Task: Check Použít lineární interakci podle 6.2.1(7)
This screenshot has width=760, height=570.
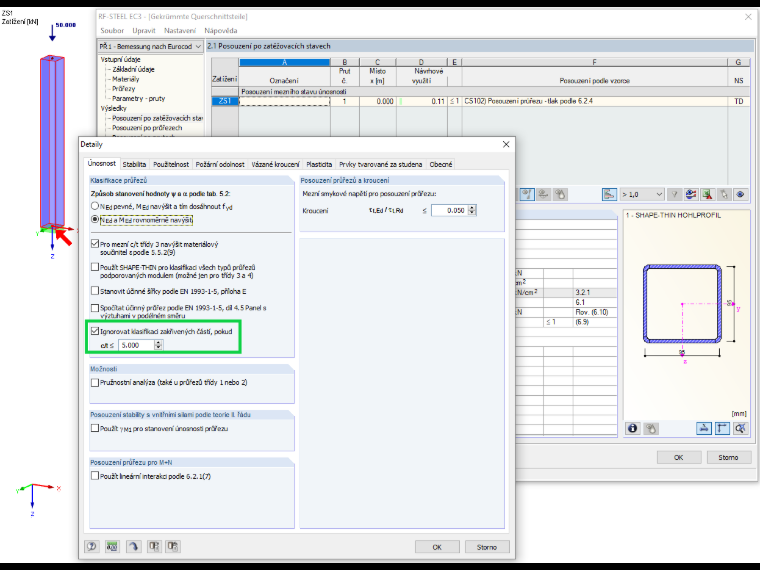Action: pyautogui.click(x=95, y=476)
